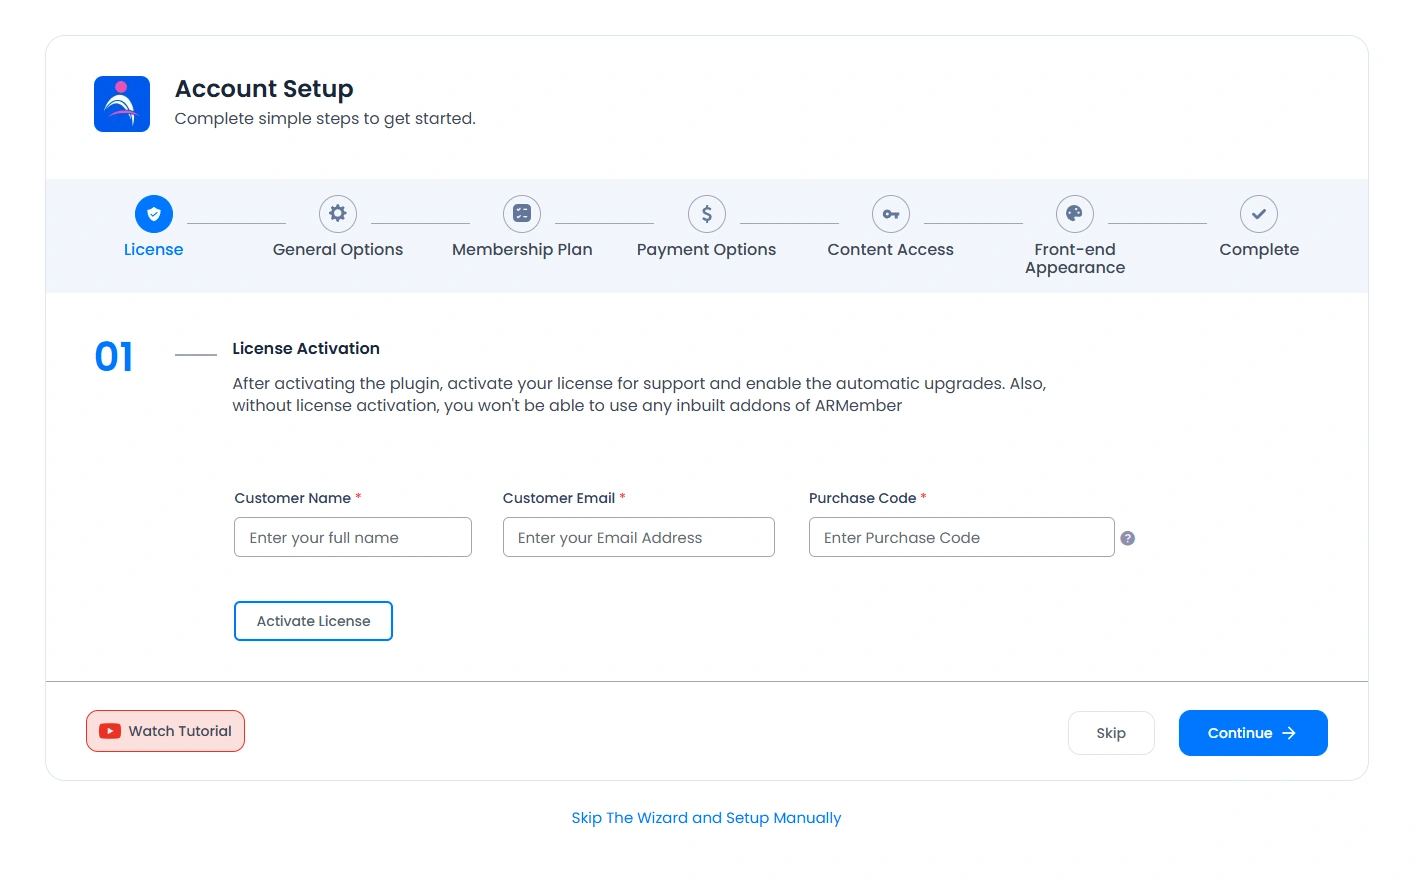Click the ARMember logo
Image resolution: width=1419 pixels, height=884 pixels.
[x=121, y=103]
